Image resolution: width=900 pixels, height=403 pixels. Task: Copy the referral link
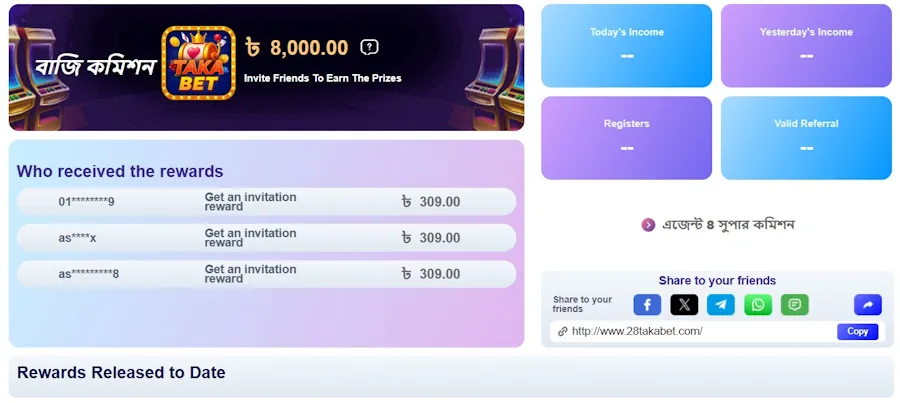point(857,331)
